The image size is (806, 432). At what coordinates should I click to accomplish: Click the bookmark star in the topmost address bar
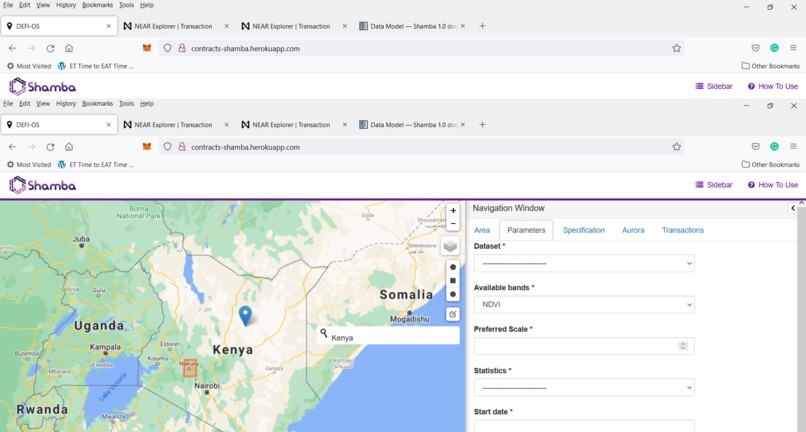676,48
